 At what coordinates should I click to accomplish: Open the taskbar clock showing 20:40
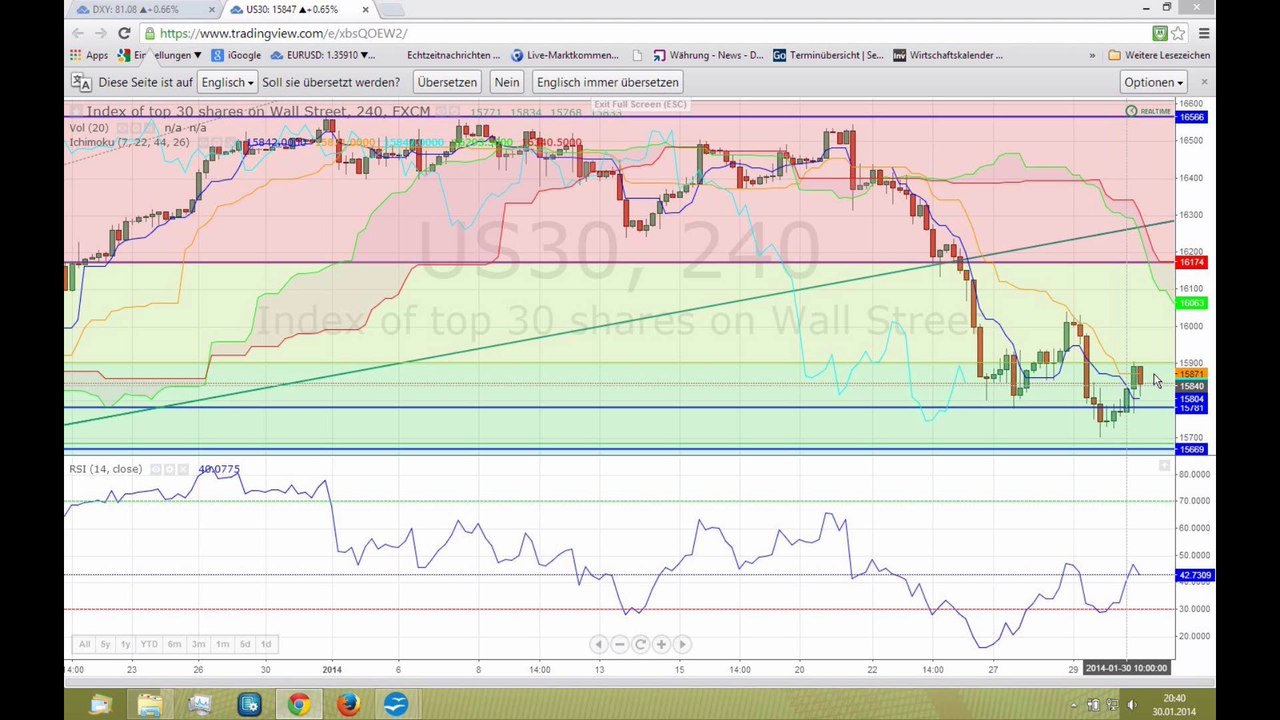1174,705
